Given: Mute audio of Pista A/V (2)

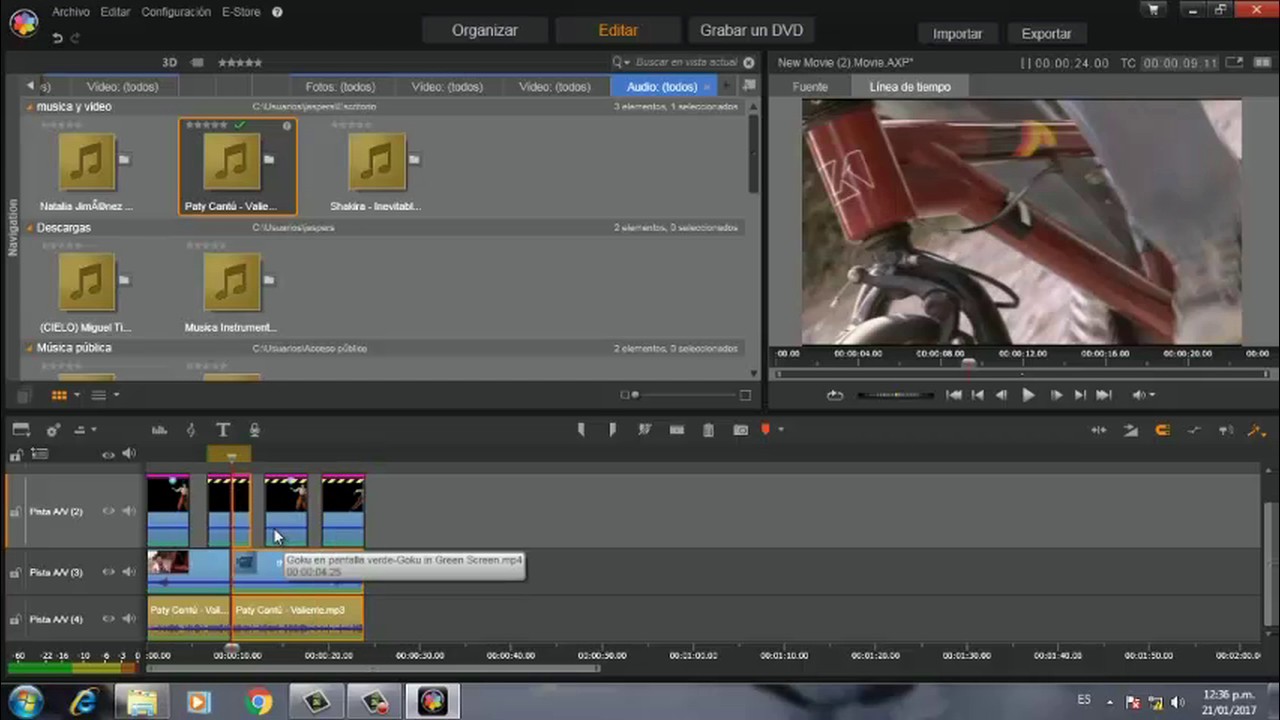Looking at the screenshot, I should click(129, 511).
